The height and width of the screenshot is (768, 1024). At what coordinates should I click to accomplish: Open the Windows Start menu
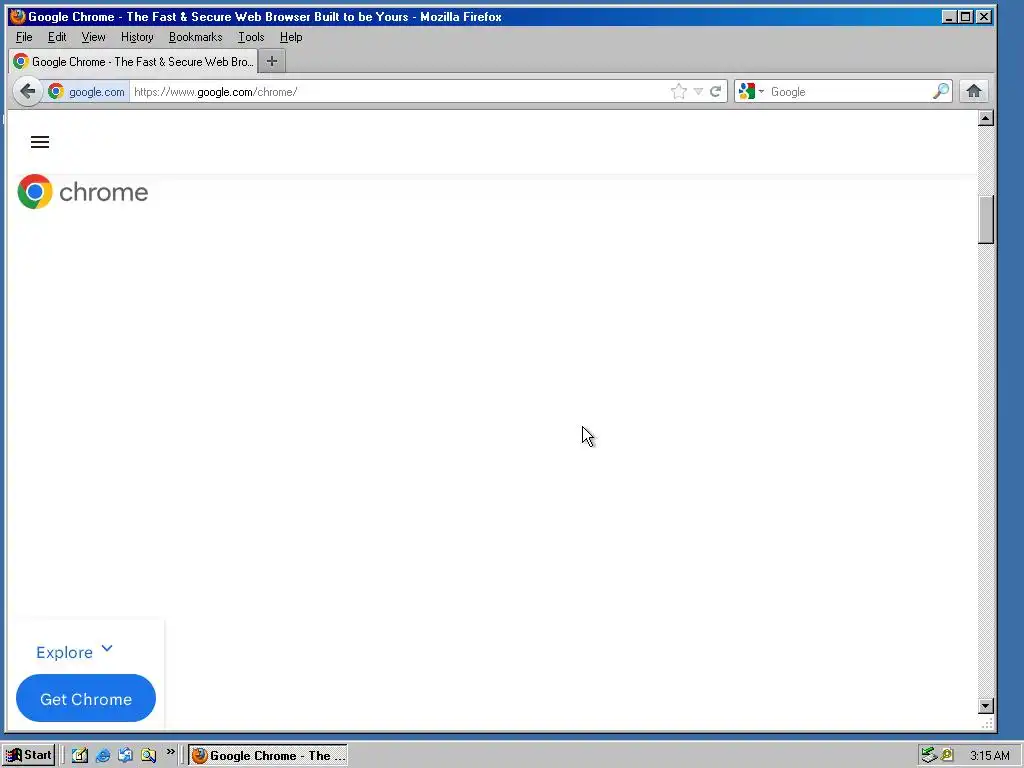[28, 756]
